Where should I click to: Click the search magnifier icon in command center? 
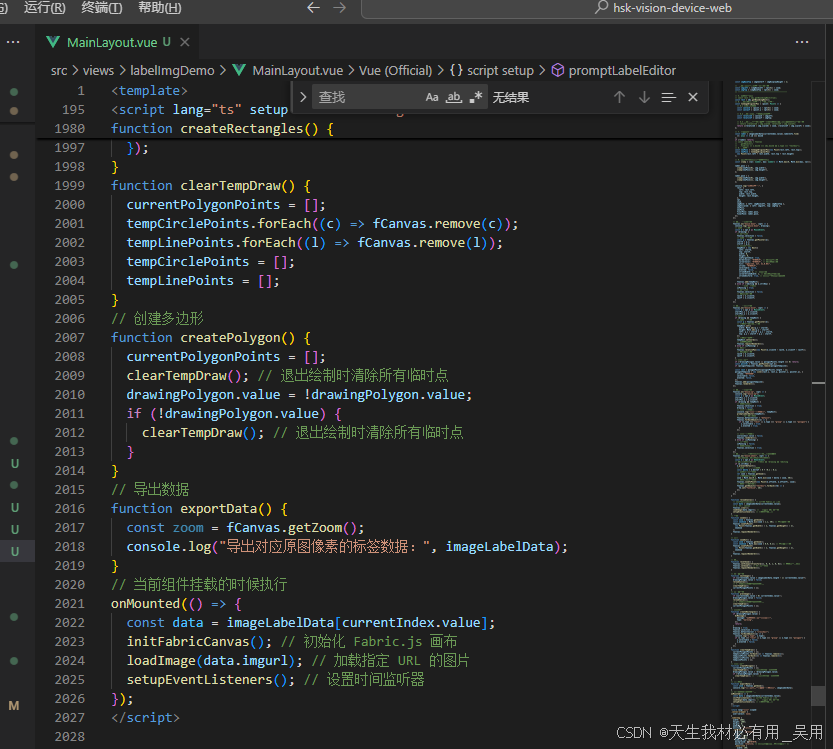point(601,7)
